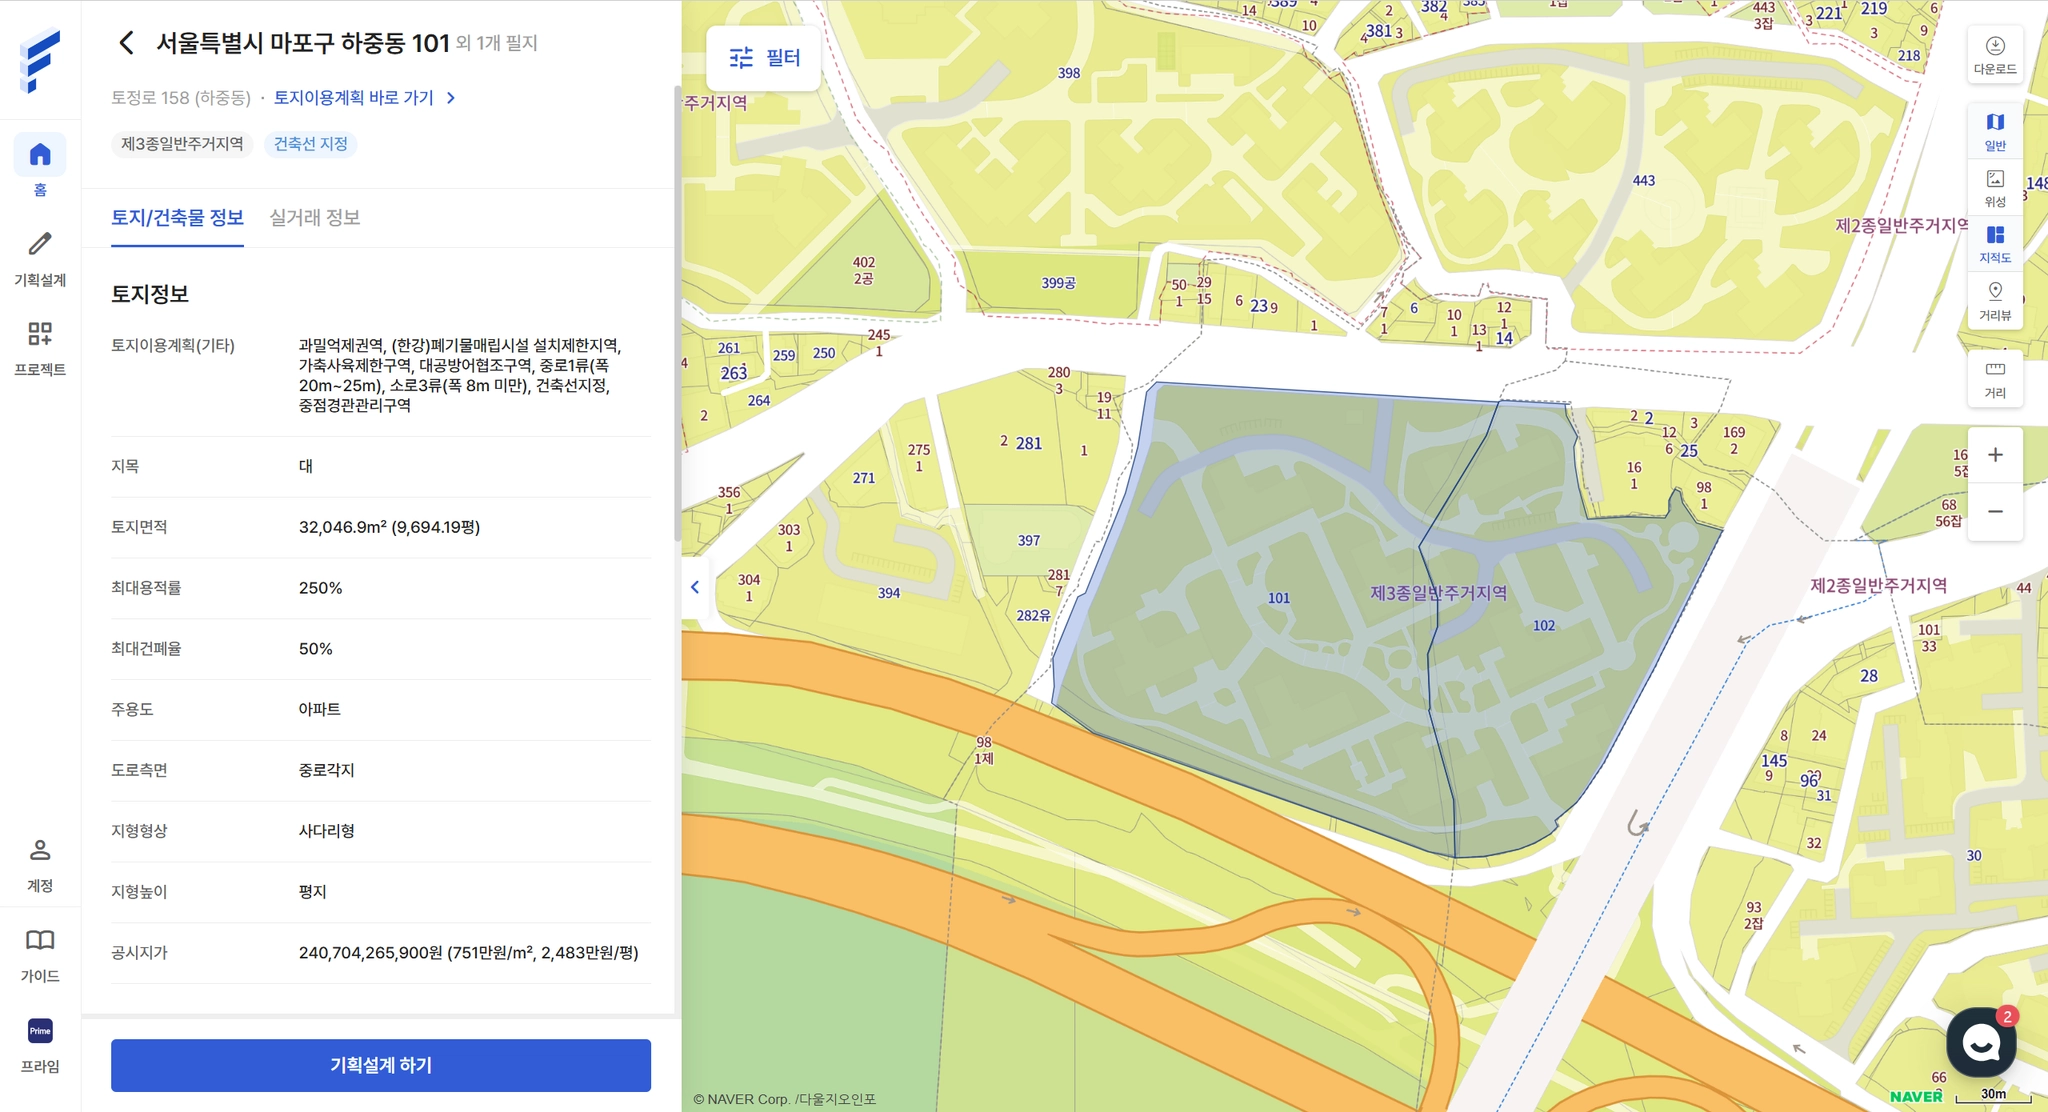The height and width of the screenshot is (1112, 2048).
Task: Switch map to 위성 satellite view
Action: pyautogui.click(x=1994, y=187)
